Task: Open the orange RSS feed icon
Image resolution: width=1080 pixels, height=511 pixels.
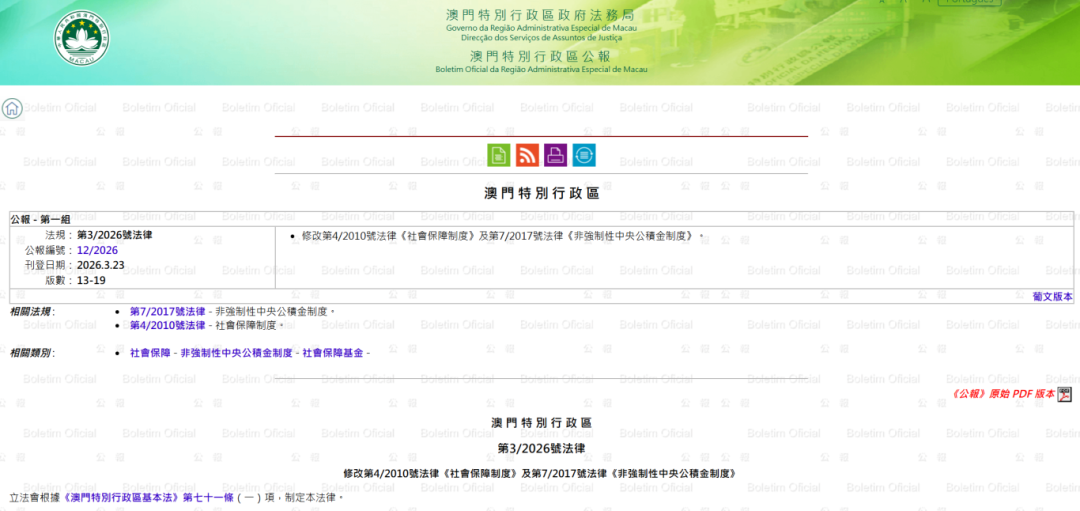Action: click(527, 155)
